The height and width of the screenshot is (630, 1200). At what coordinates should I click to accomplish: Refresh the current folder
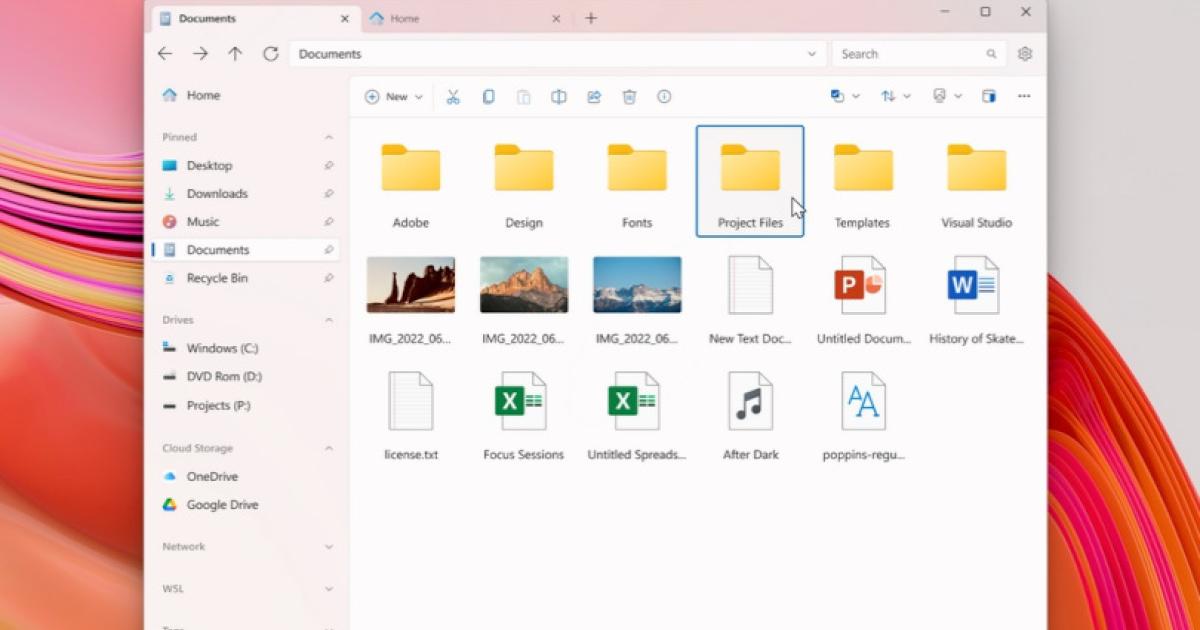click(x=270, y=54)
